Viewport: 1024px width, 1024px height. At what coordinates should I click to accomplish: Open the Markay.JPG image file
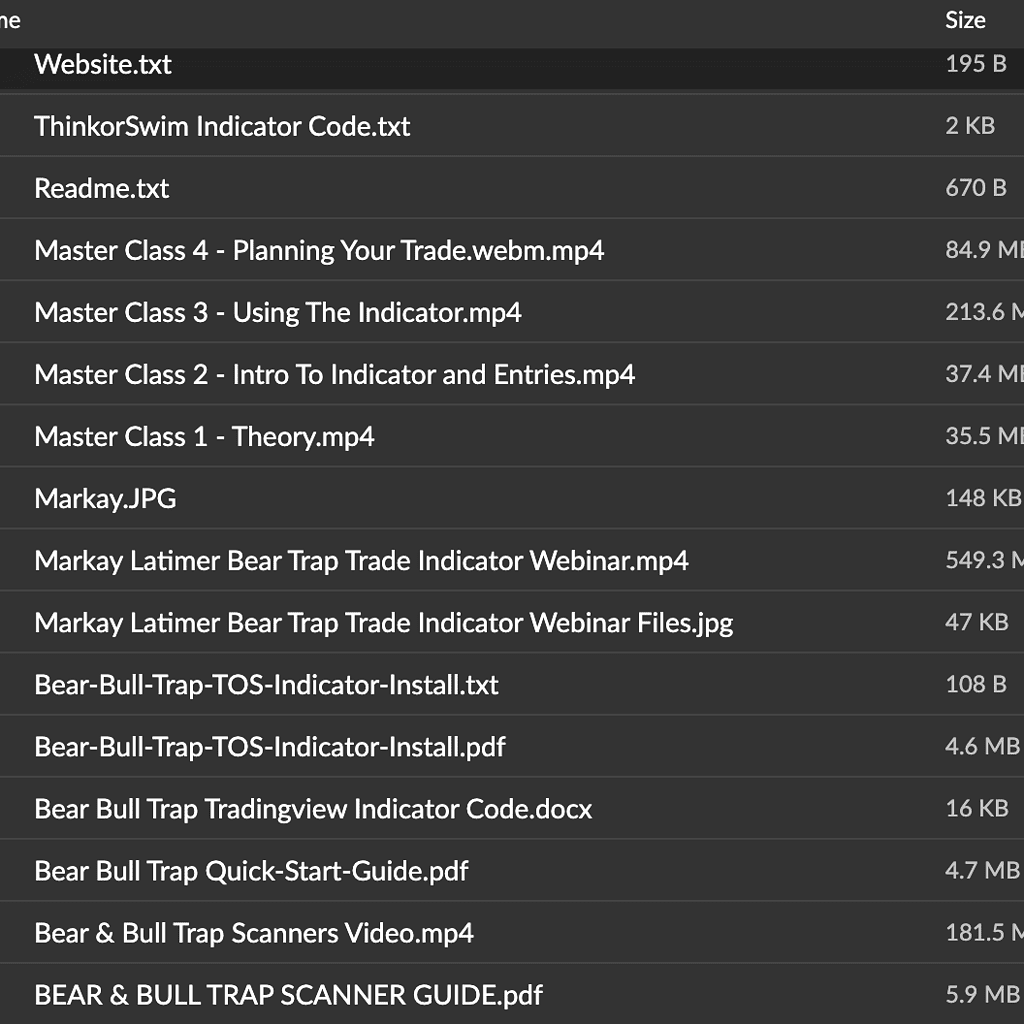point(105,499)
